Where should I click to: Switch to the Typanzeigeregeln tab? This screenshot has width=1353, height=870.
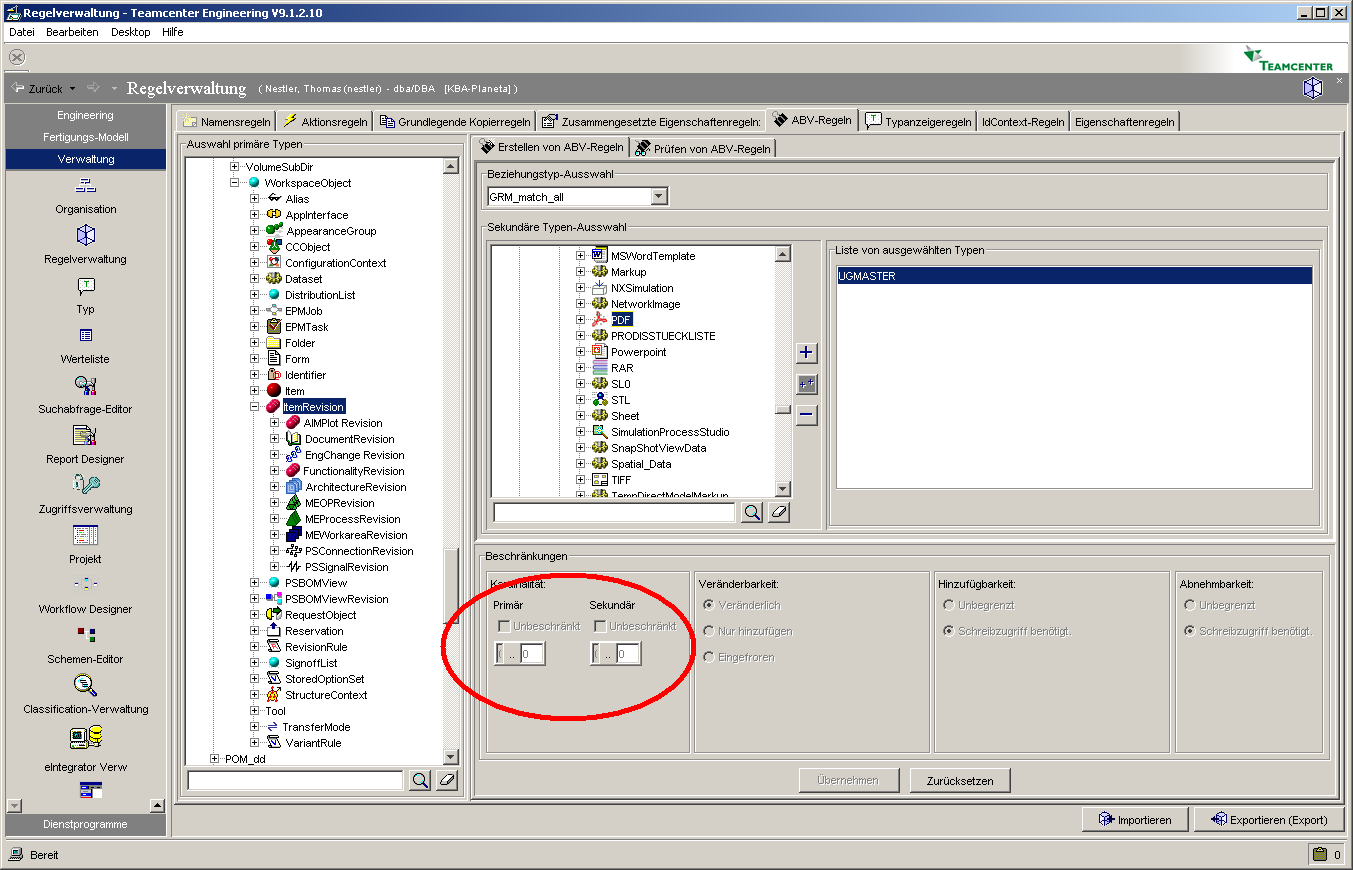tap(918, 122)
